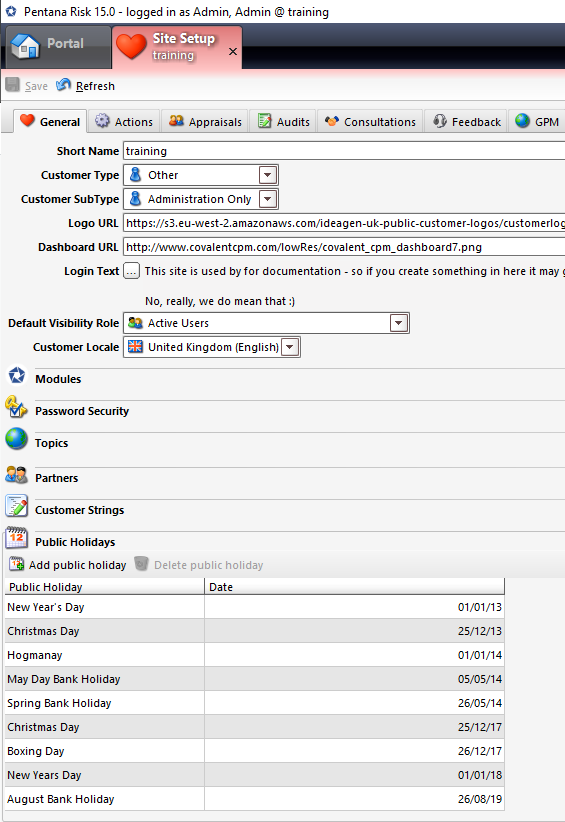Select the August Bank Holiday row

tap(255, 799)
